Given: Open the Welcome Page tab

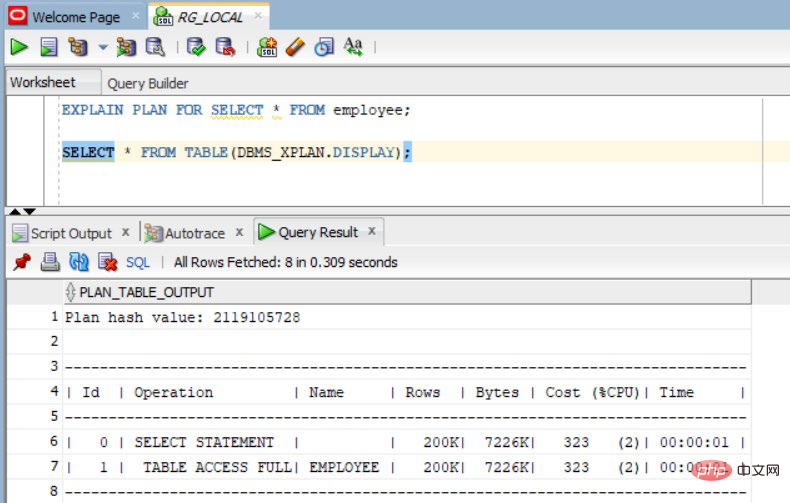Looking at the screenshot, I should (x=75, y=17).
